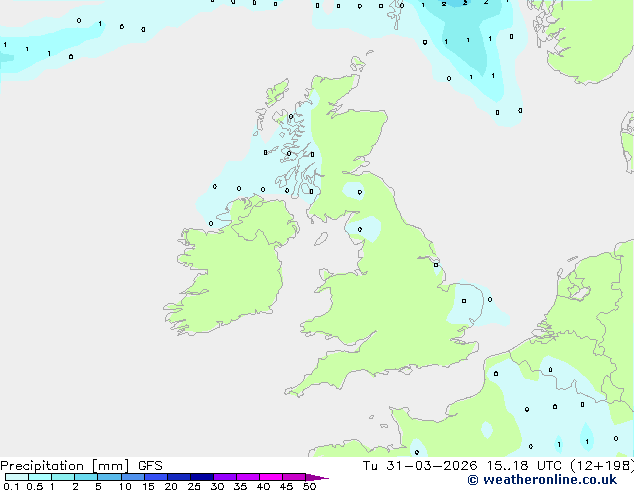This screenshot has height=490, width=634.
Task: Click the 'Precipitation [mm]' title text
Action: [x=65, y=466]
